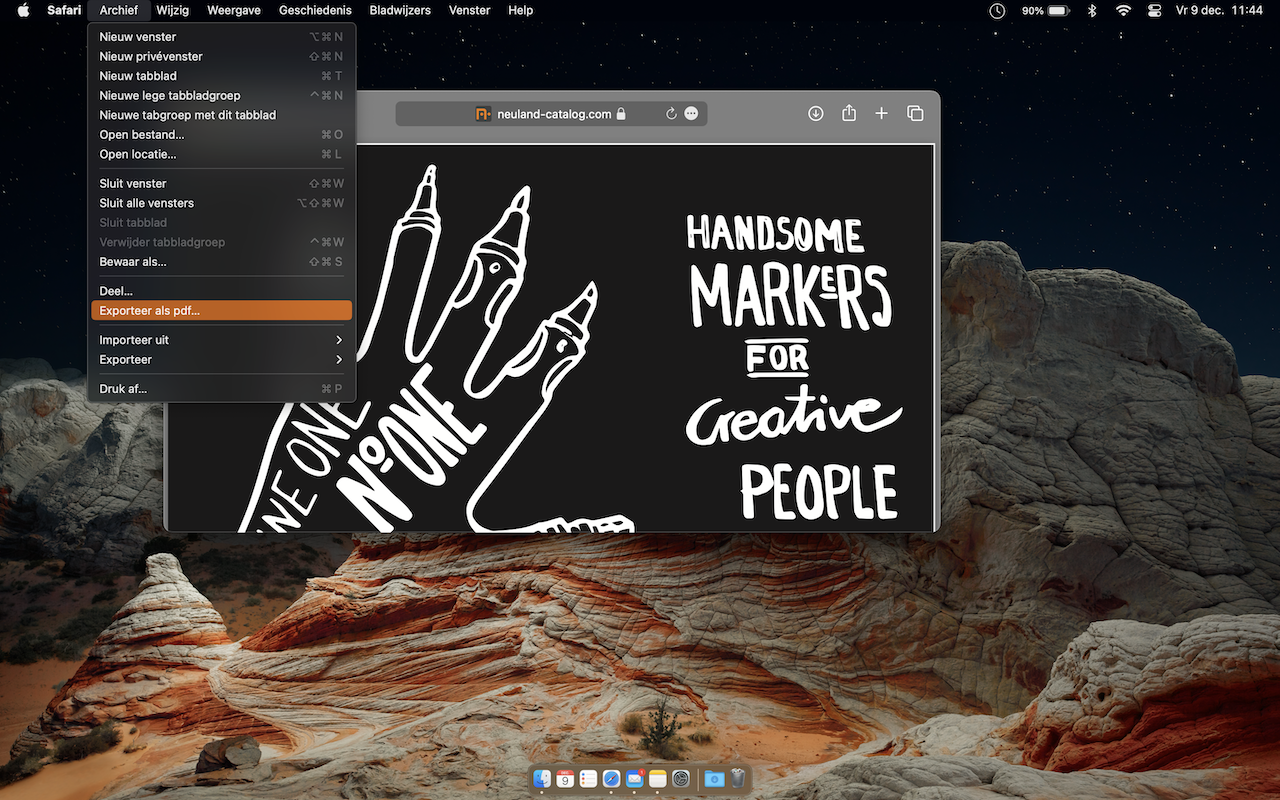
Task: Select Open bestand… menu item
Action: [221, 135]
